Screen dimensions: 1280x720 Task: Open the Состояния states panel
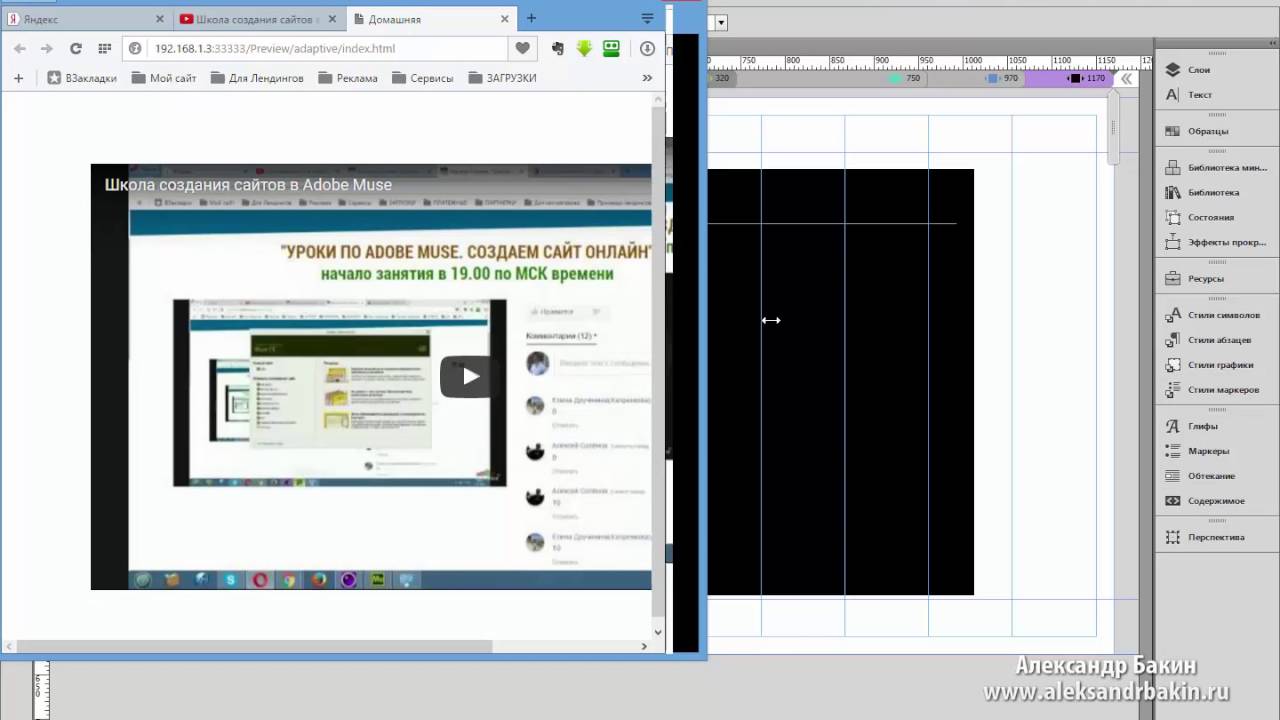1199,217
